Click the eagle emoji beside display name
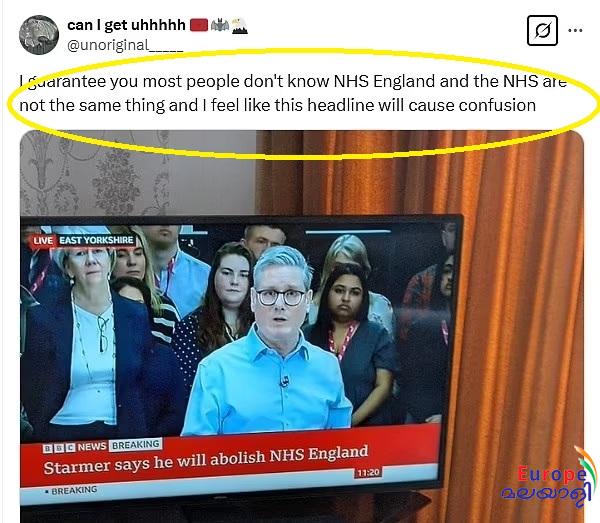 tap(240, 26)
